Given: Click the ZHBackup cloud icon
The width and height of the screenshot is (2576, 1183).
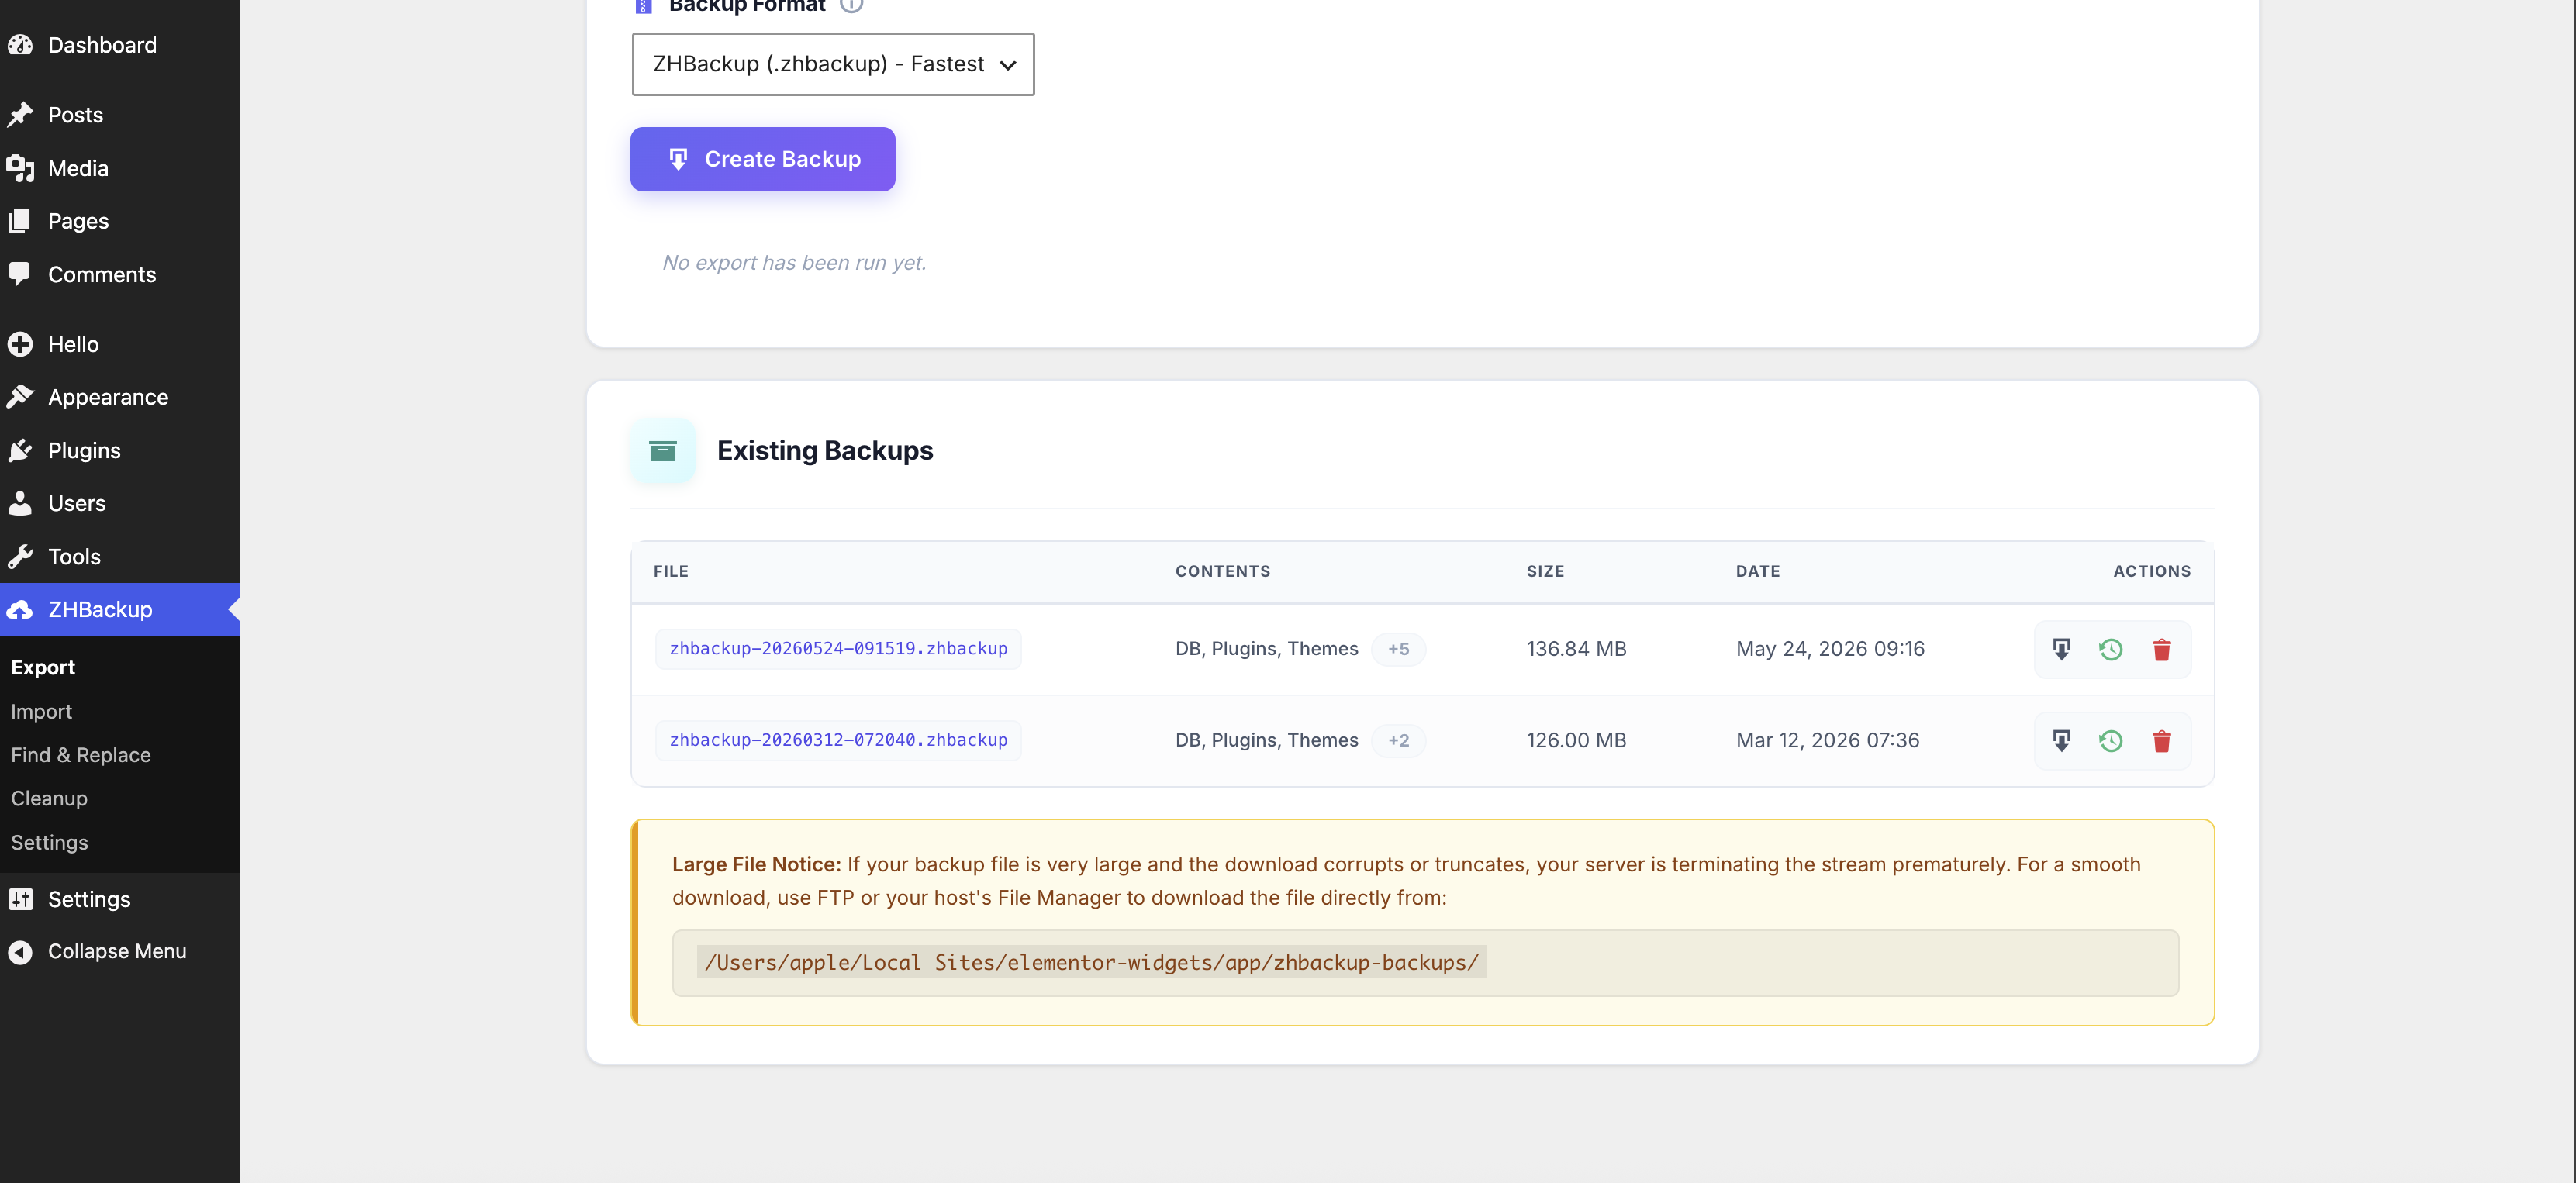Looking at the screenshot, I should point(20,609).
